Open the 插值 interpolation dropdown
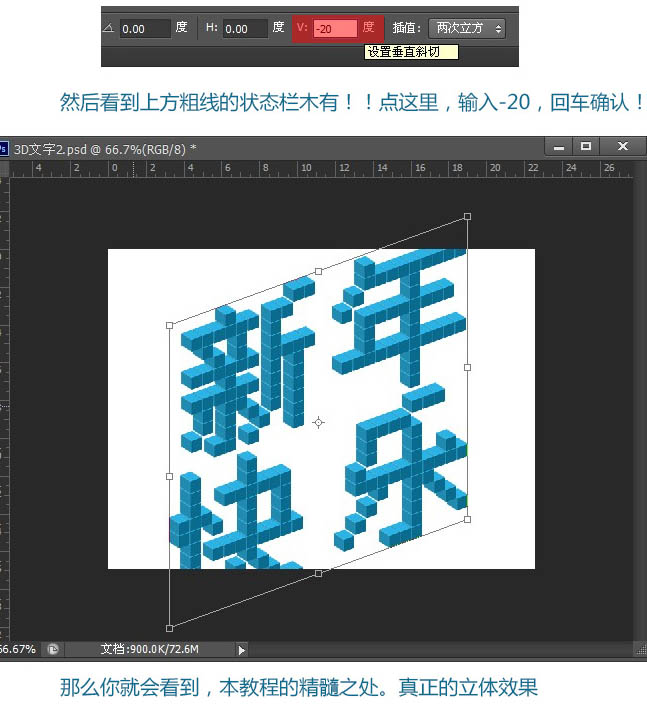647x708 pixels. click(x=466, y=29)
